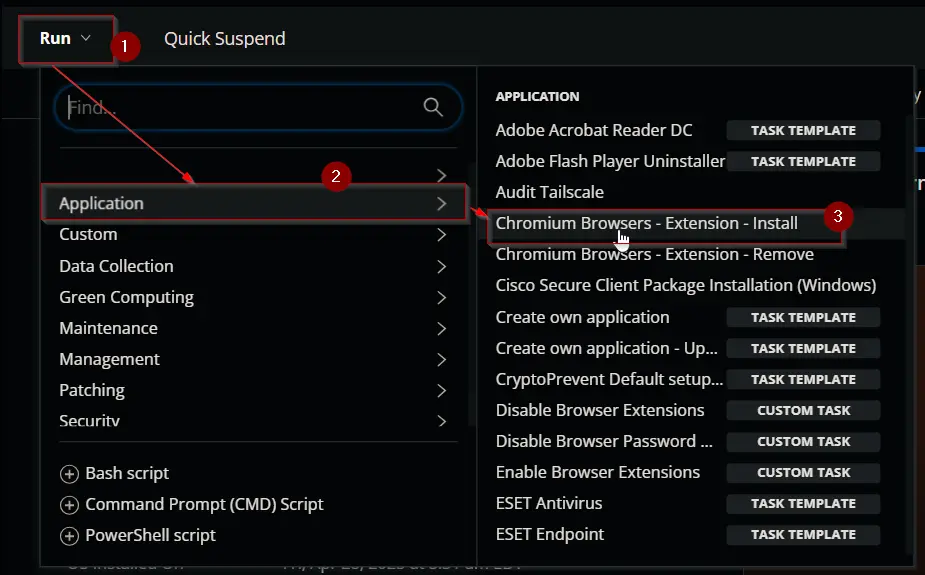Screen dimensions: 925x575
Task: Expand Custom category chevron
Action: click(x=441, y=235)
